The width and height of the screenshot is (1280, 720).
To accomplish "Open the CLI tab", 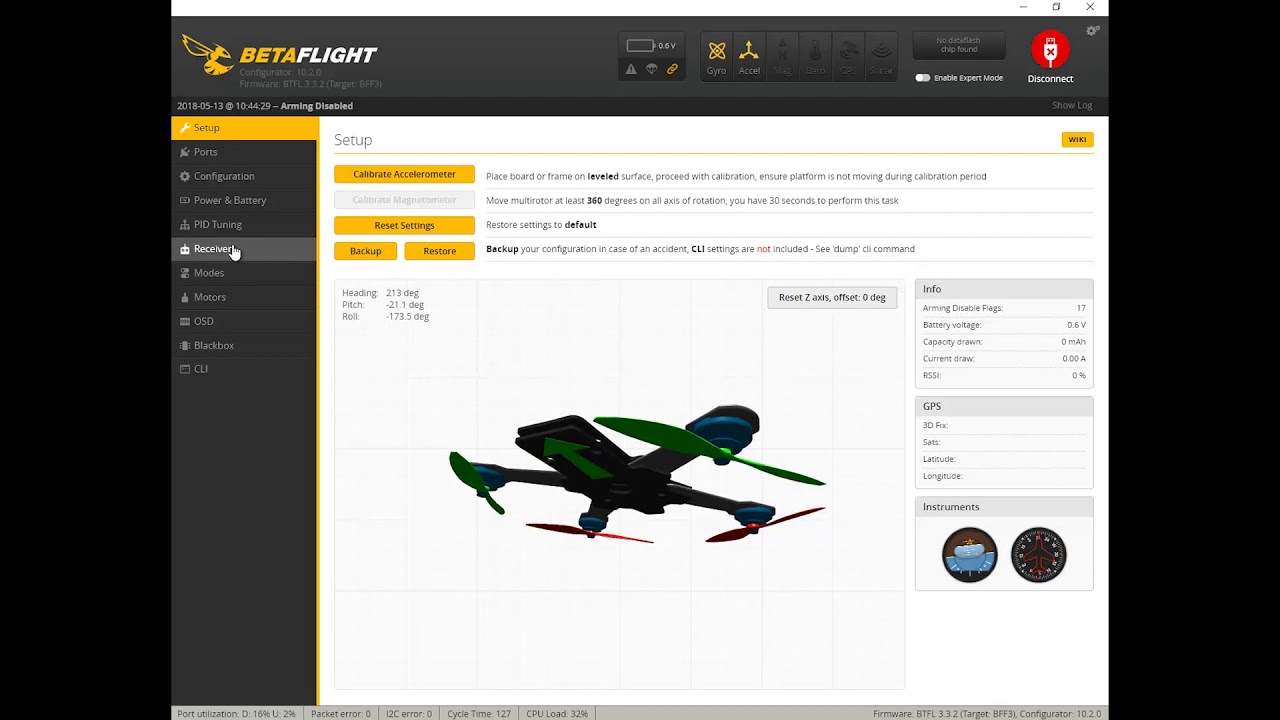I will 245,369.
